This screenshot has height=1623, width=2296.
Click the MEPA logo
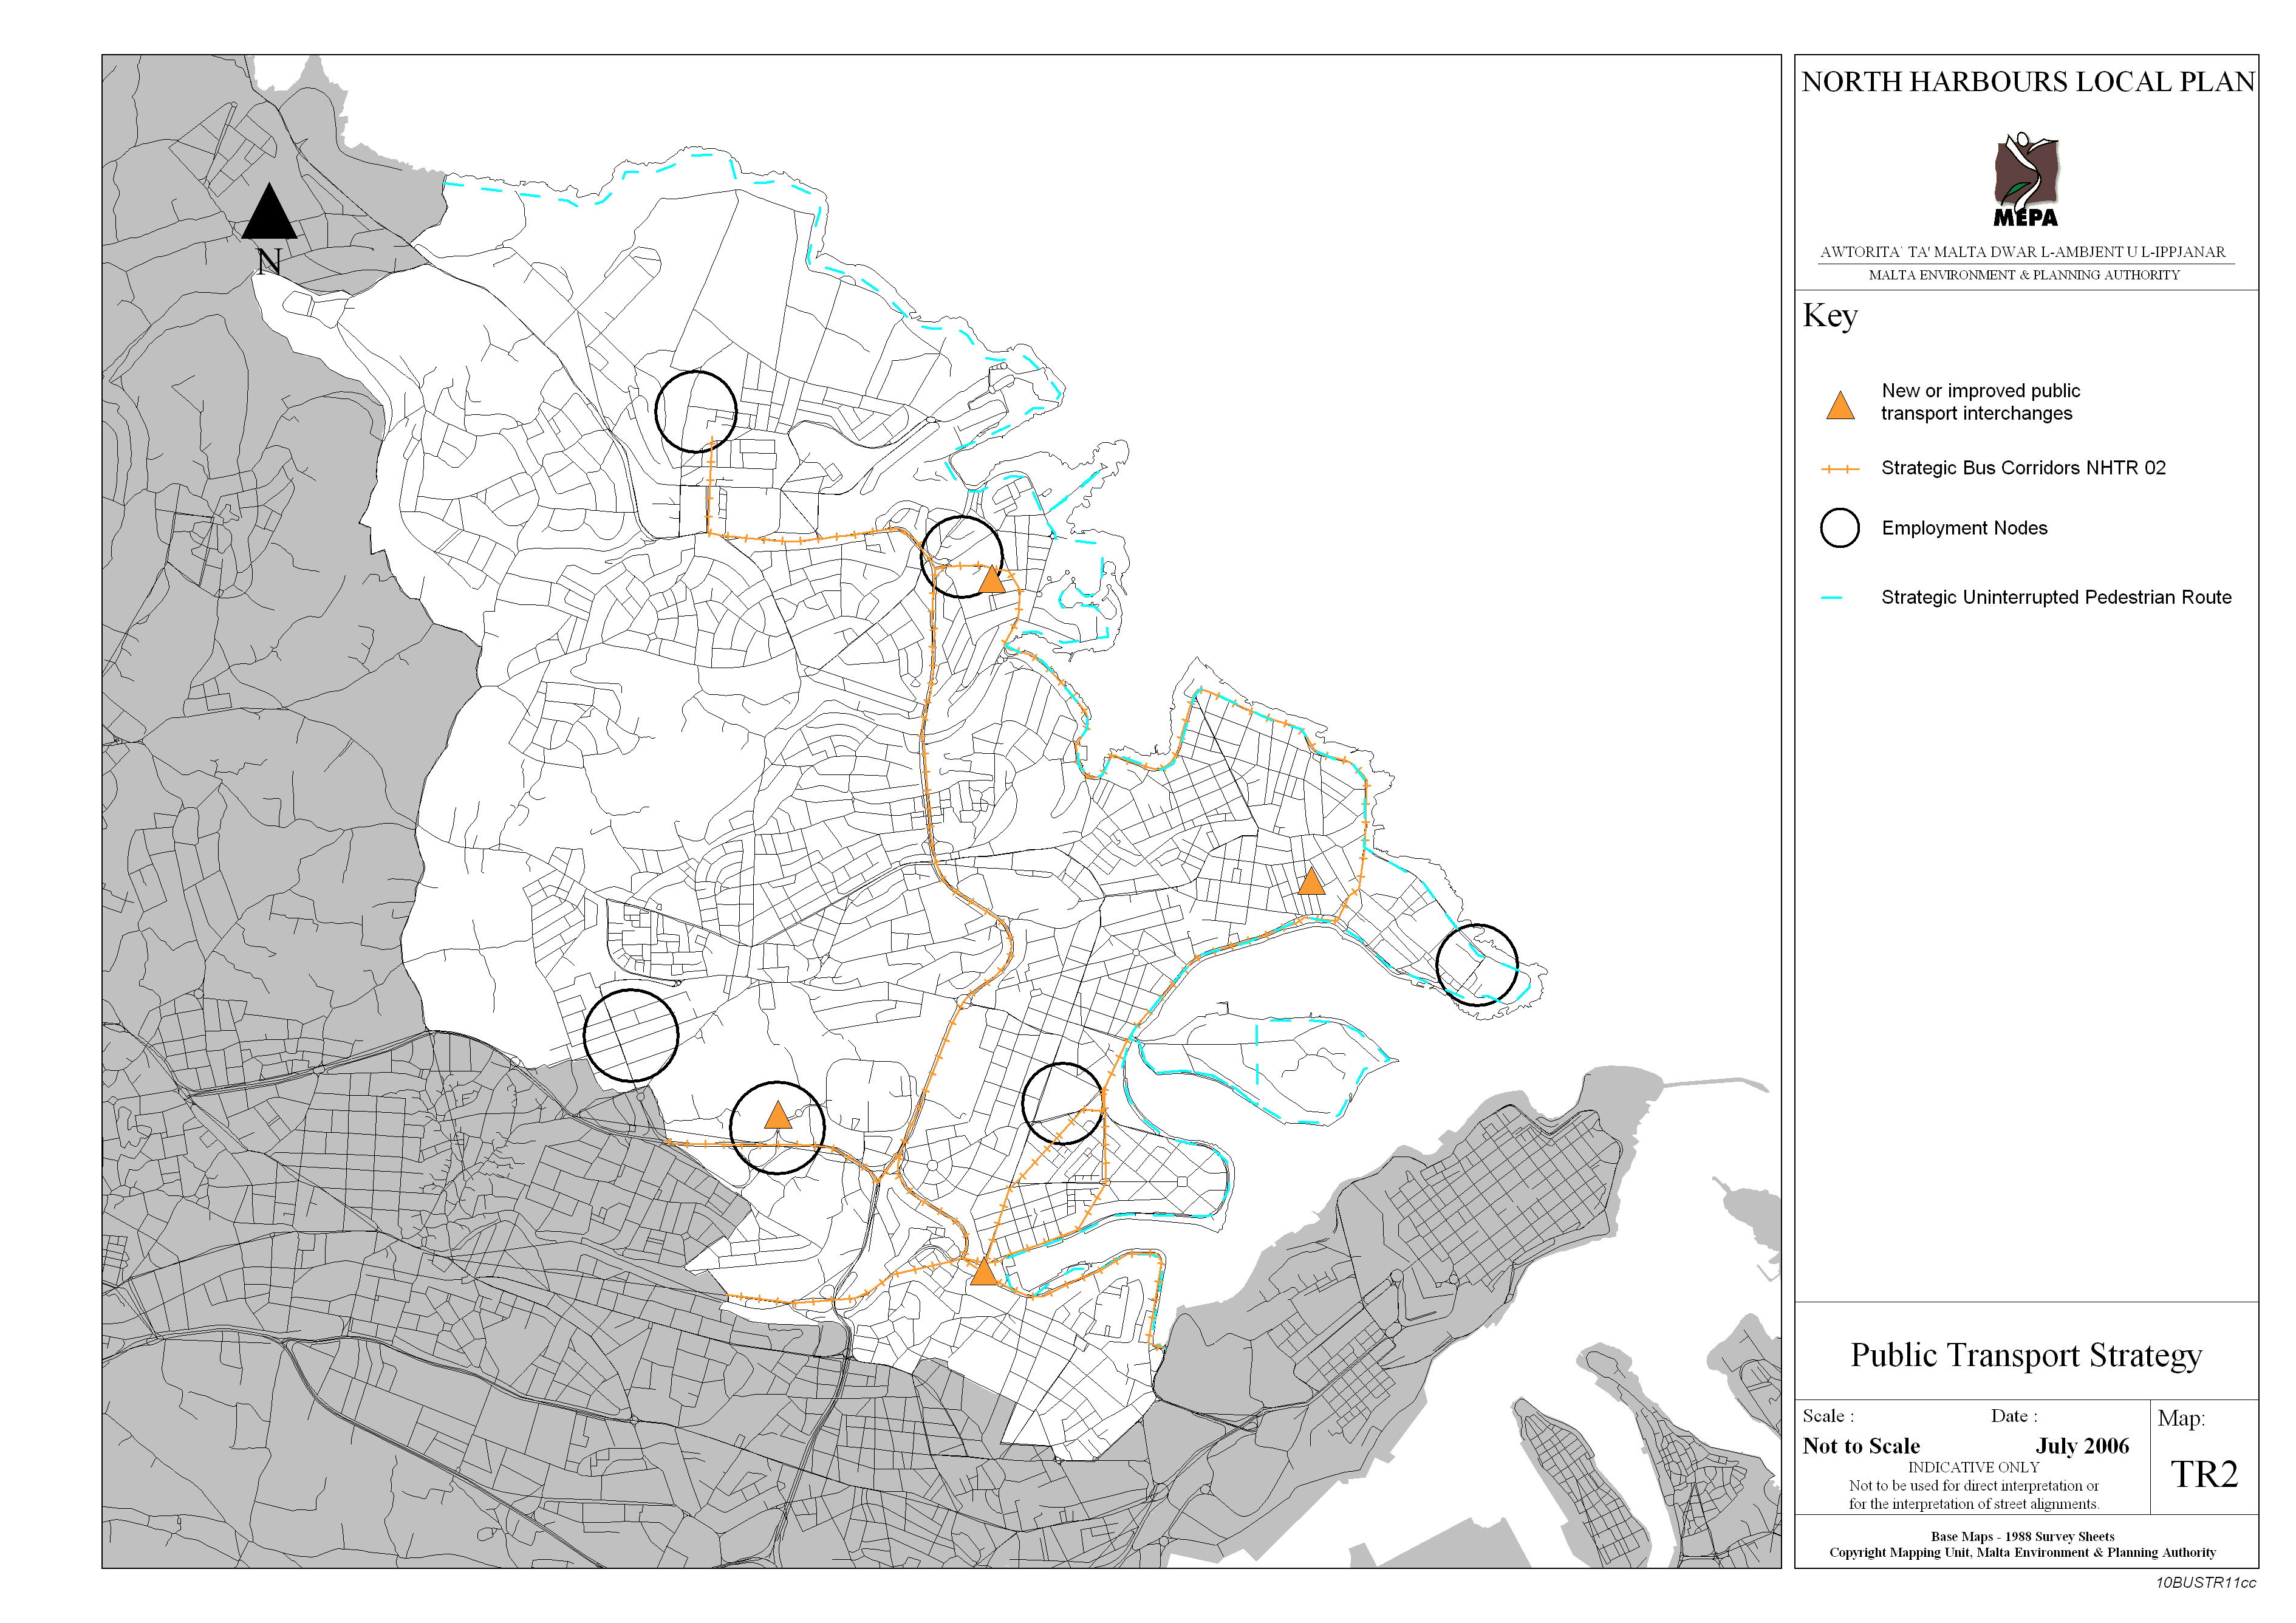point(2026,179)
